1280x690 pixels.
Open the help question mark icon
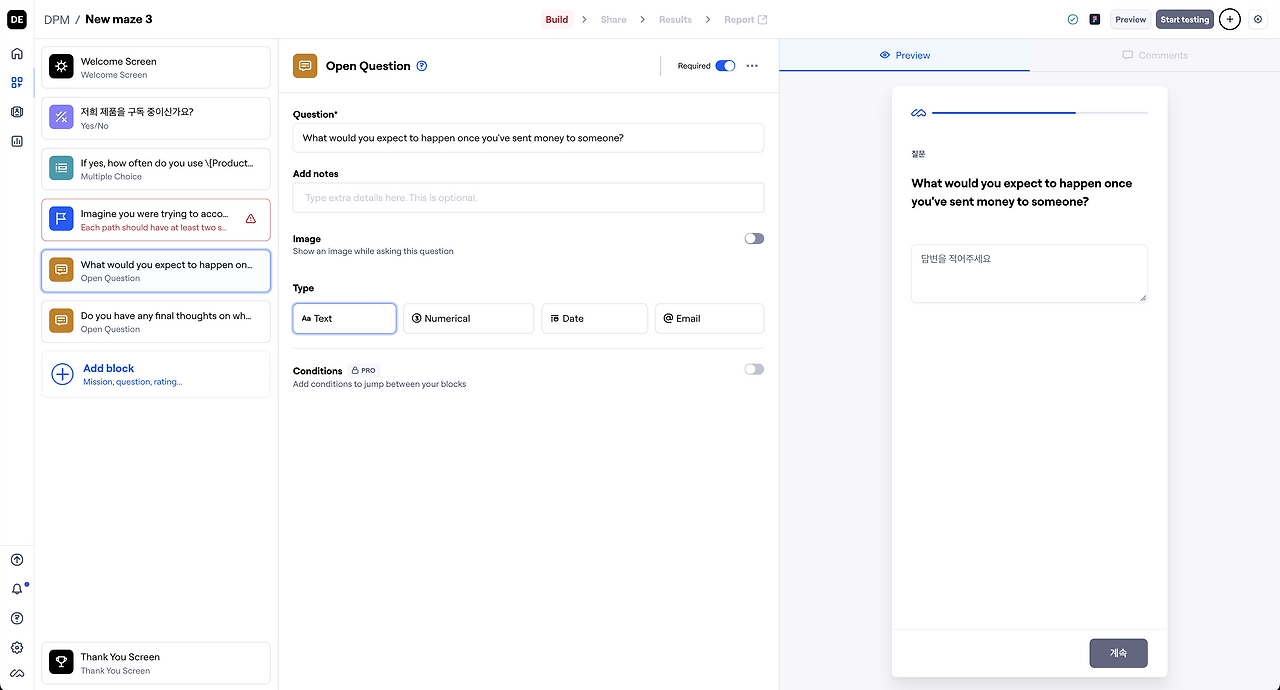[x=17, y=618]
